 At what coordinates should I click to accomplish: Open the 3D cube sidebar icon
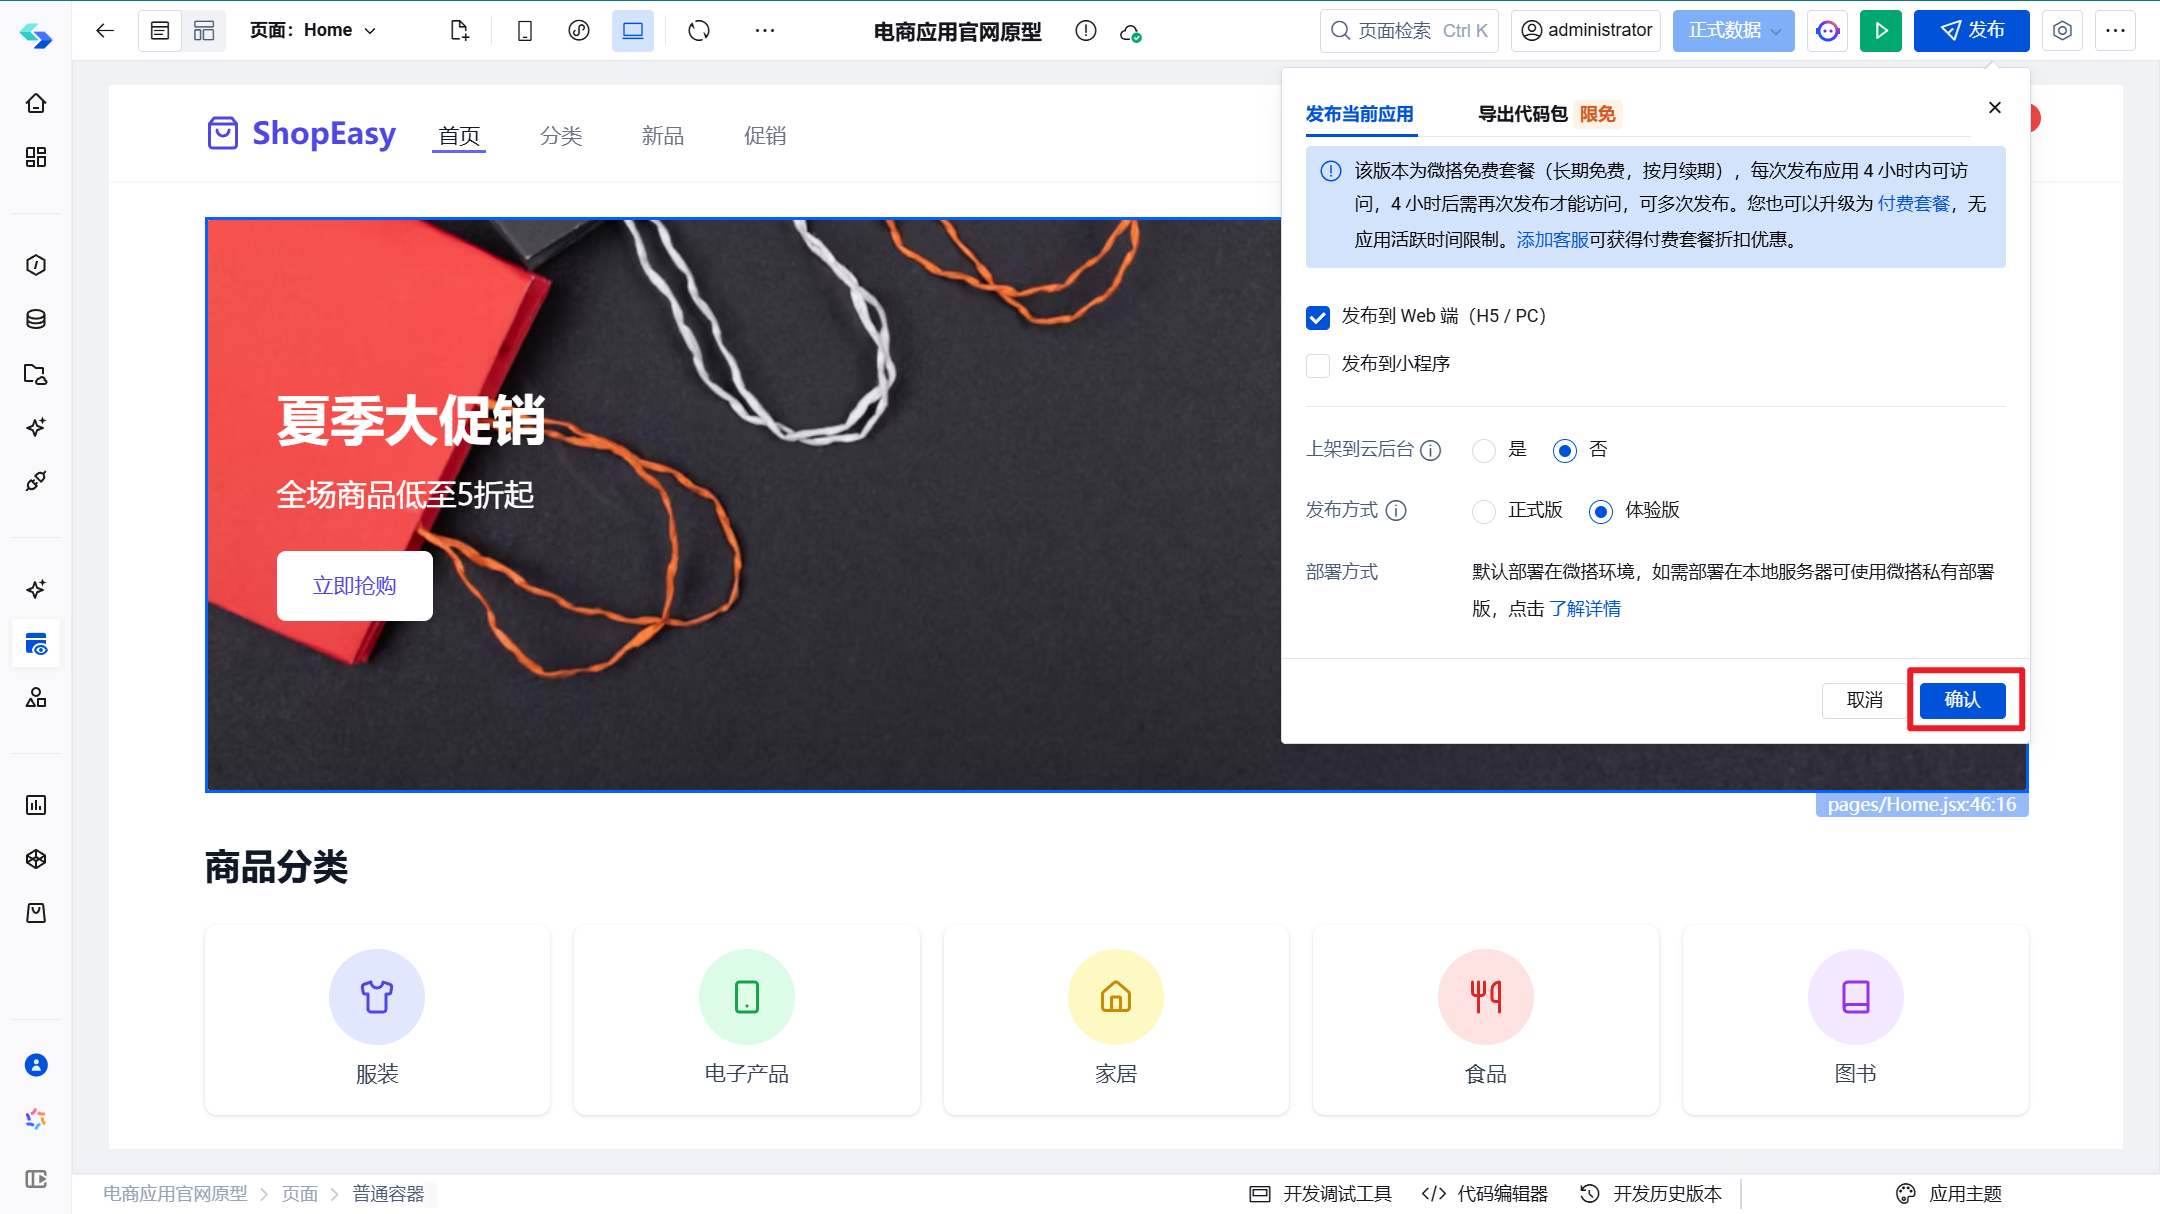36,859
